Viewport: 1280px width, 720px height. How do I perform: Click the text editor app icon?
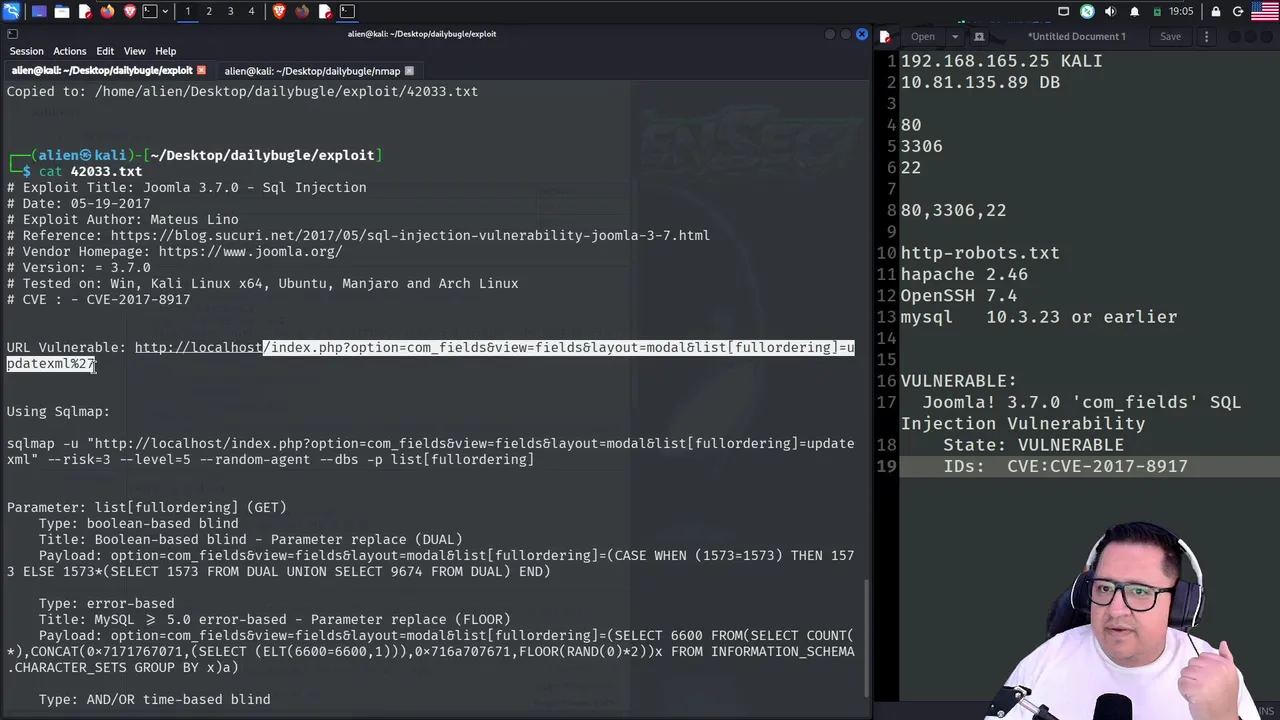coord(885,37)
